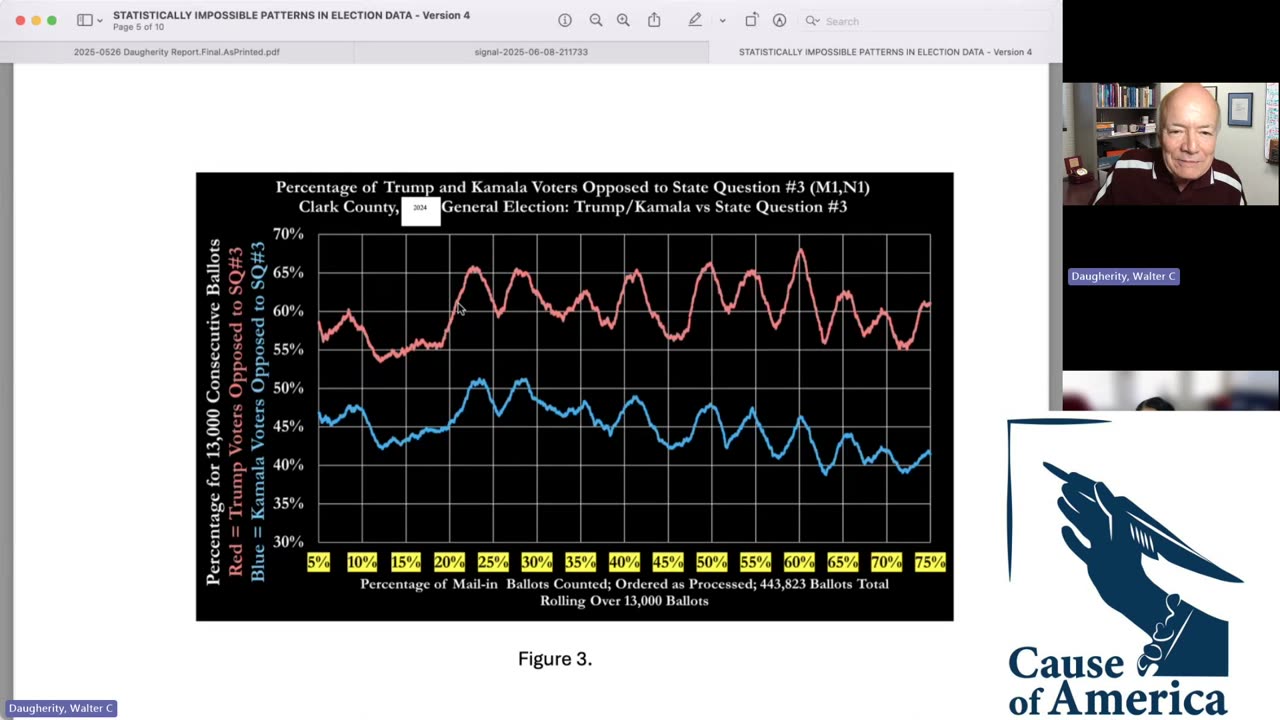The width and height of the screenshot is (1280, 720).
Task: Click the 30% y-axis label on the chart
Action: tap(288, 542)
